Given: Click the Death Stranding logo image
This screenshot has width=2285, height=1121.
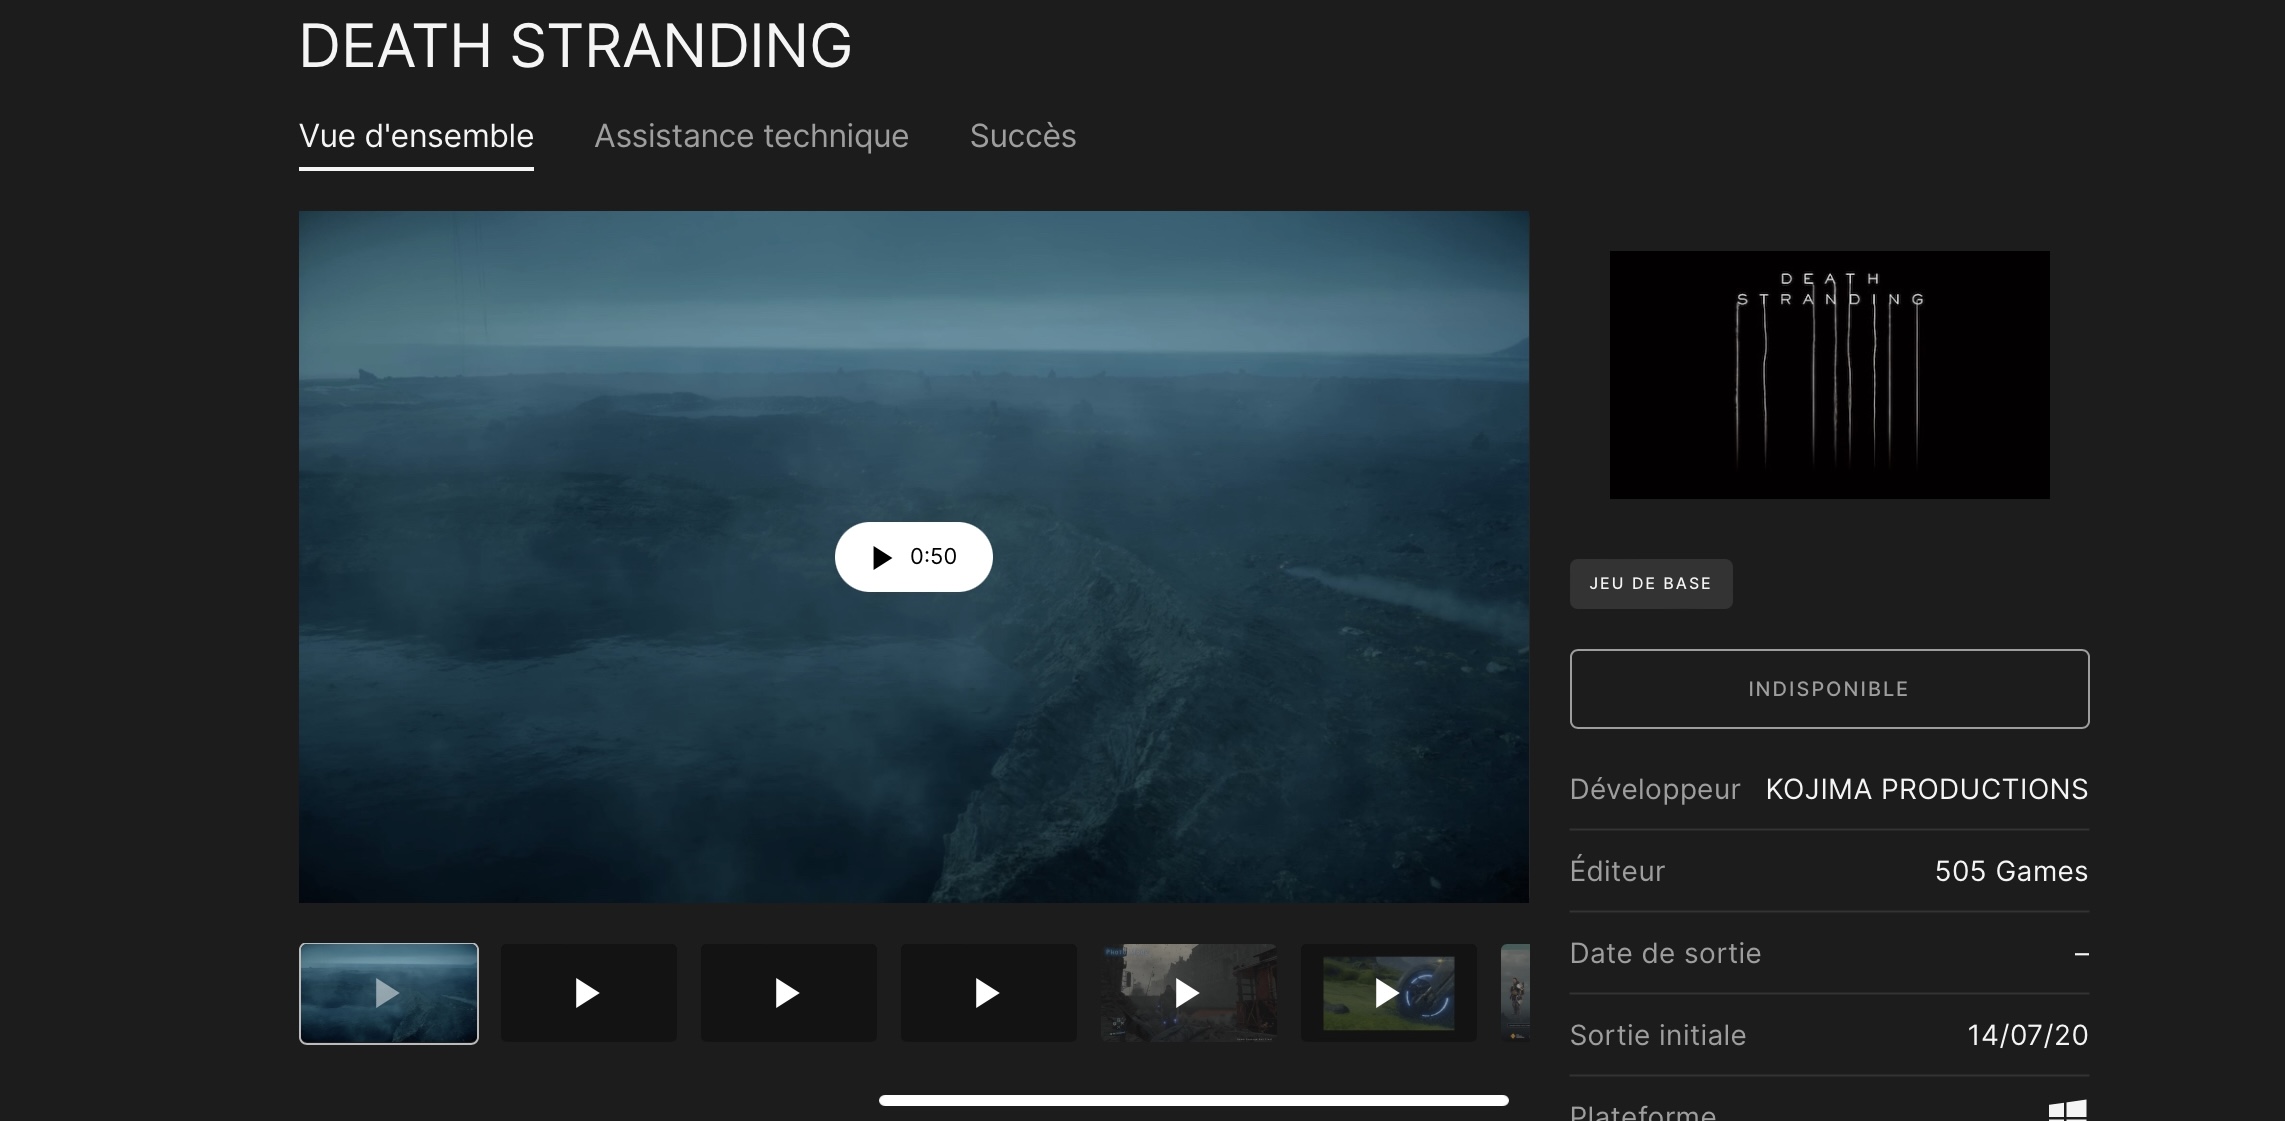Looking at the screenshot, I should tap(1829, 375).
